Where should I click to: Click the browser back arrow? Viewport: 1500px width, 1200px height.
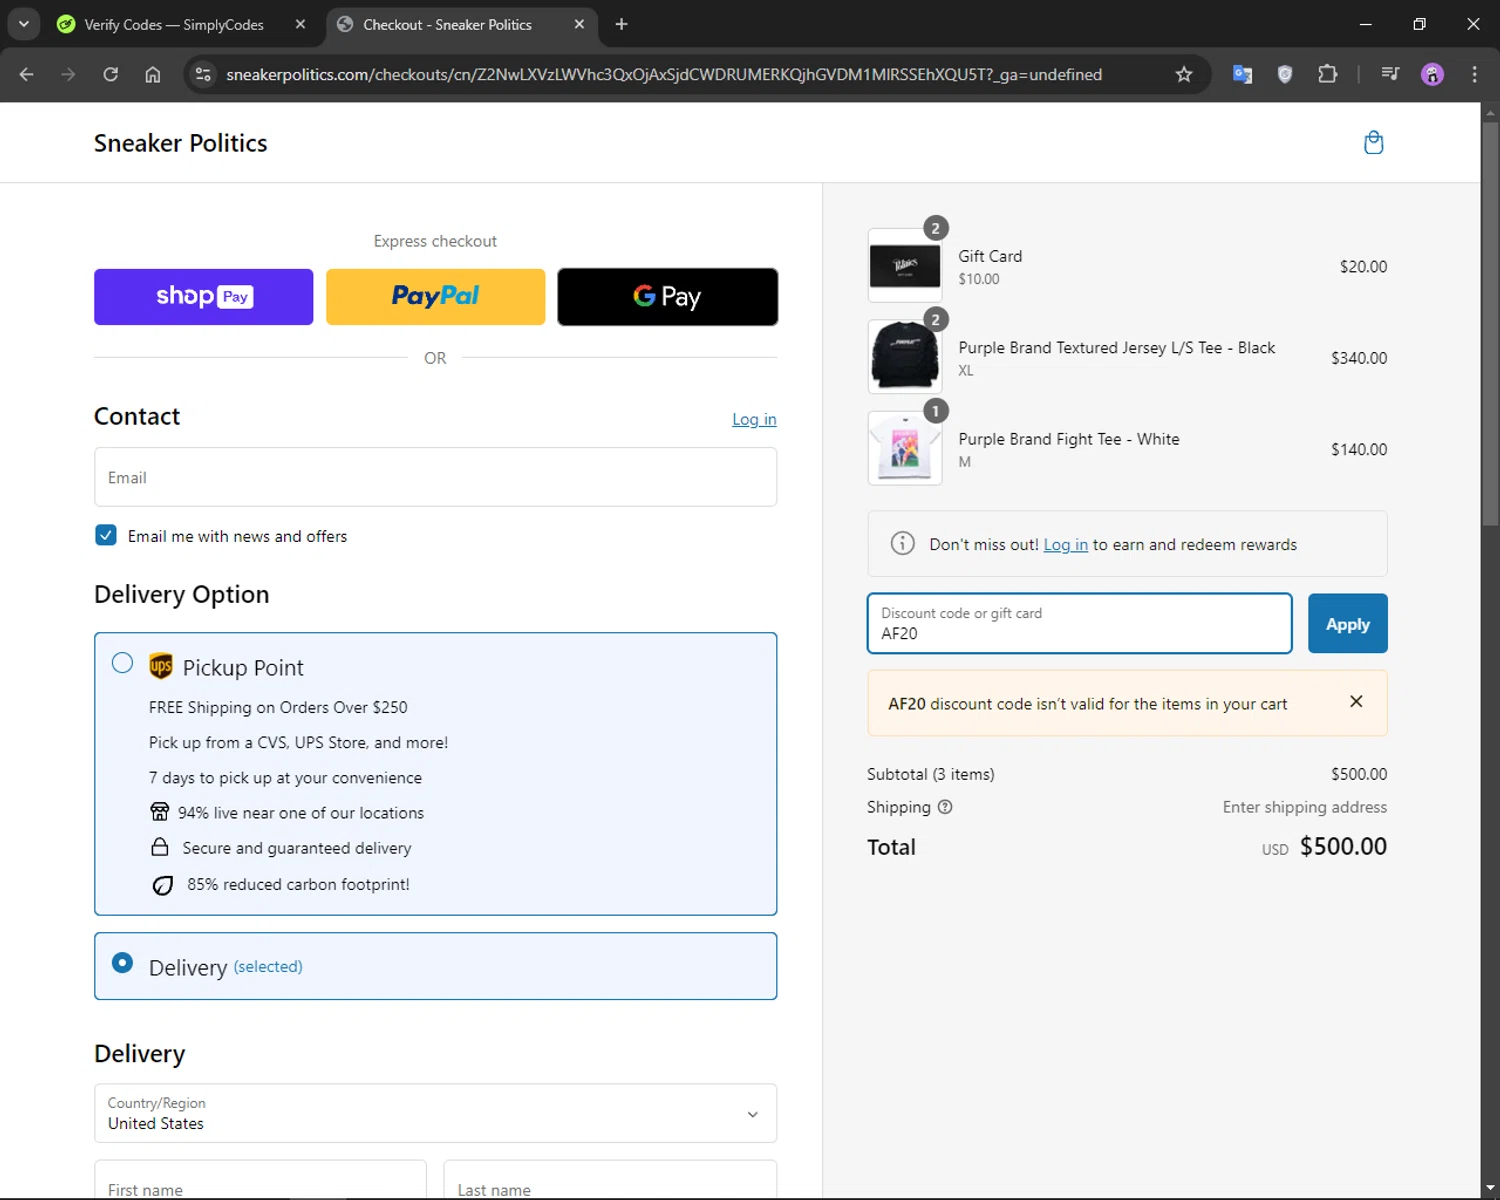tap(27, 74)
